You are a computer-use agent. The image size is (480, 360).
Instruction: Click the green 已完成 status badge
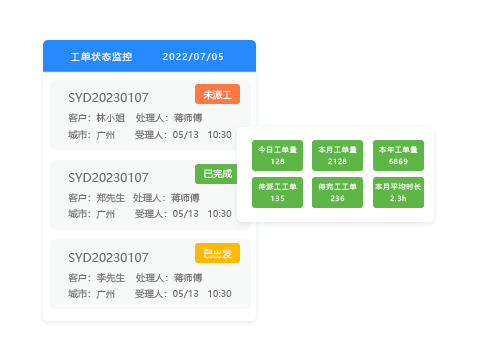pyautogui.click(x=216, y=174)
